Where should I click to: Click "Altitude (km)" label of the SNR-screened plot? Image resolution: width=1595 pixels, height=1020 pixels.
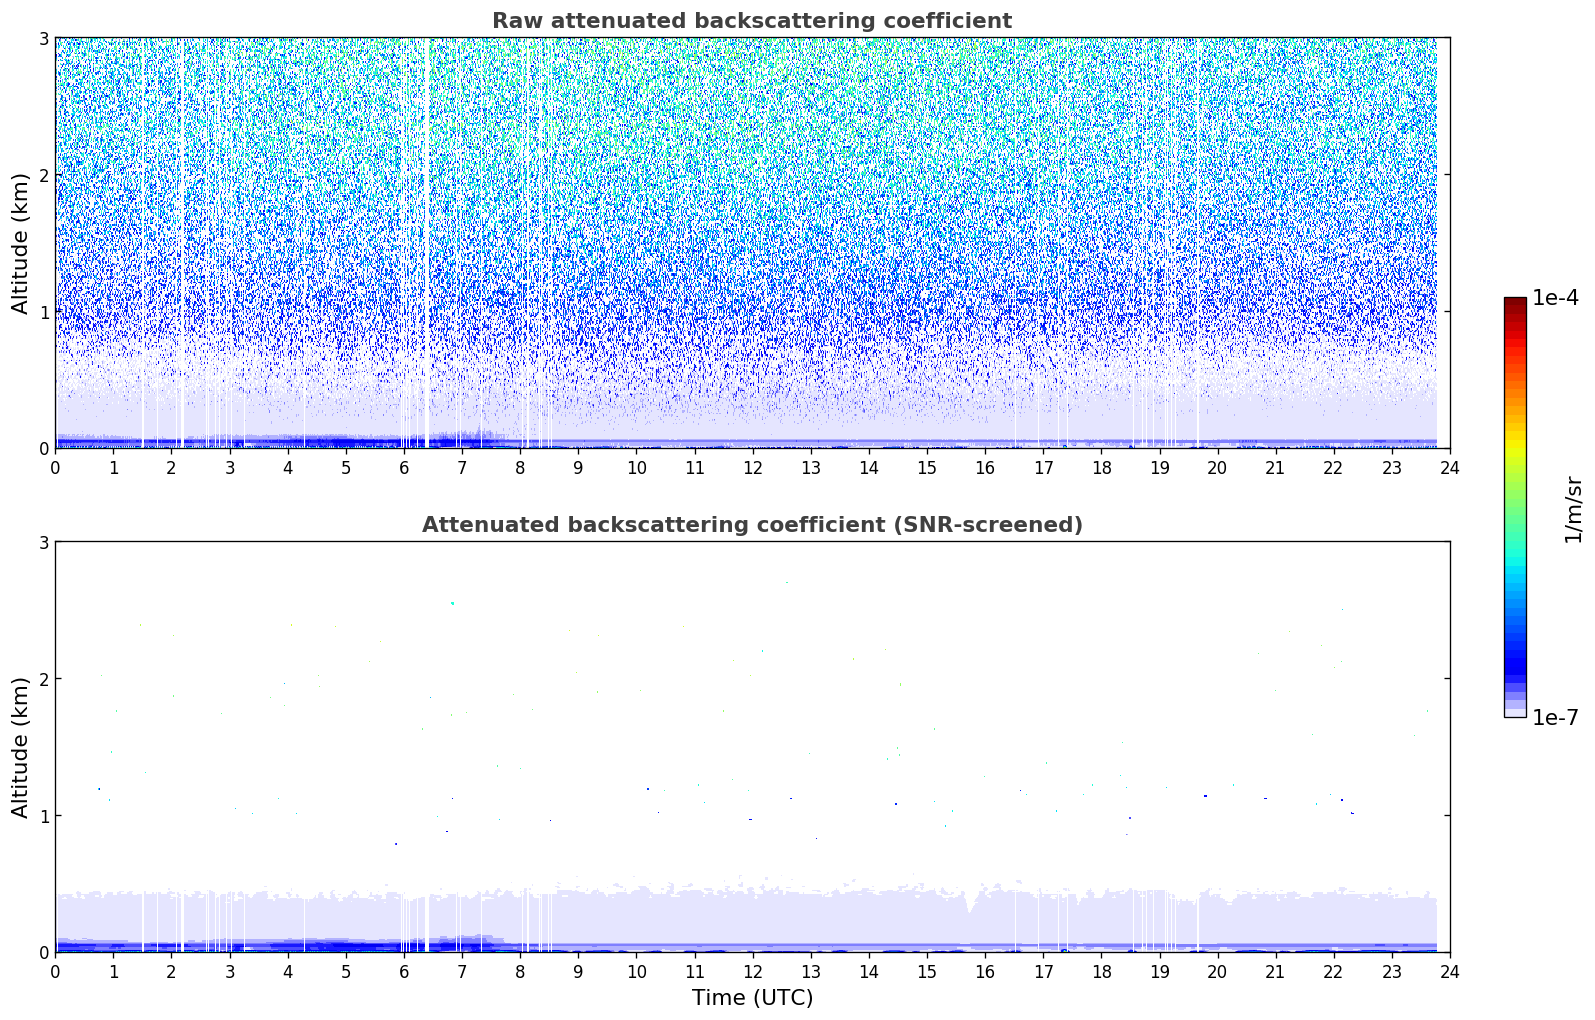(x=21, y=747)
